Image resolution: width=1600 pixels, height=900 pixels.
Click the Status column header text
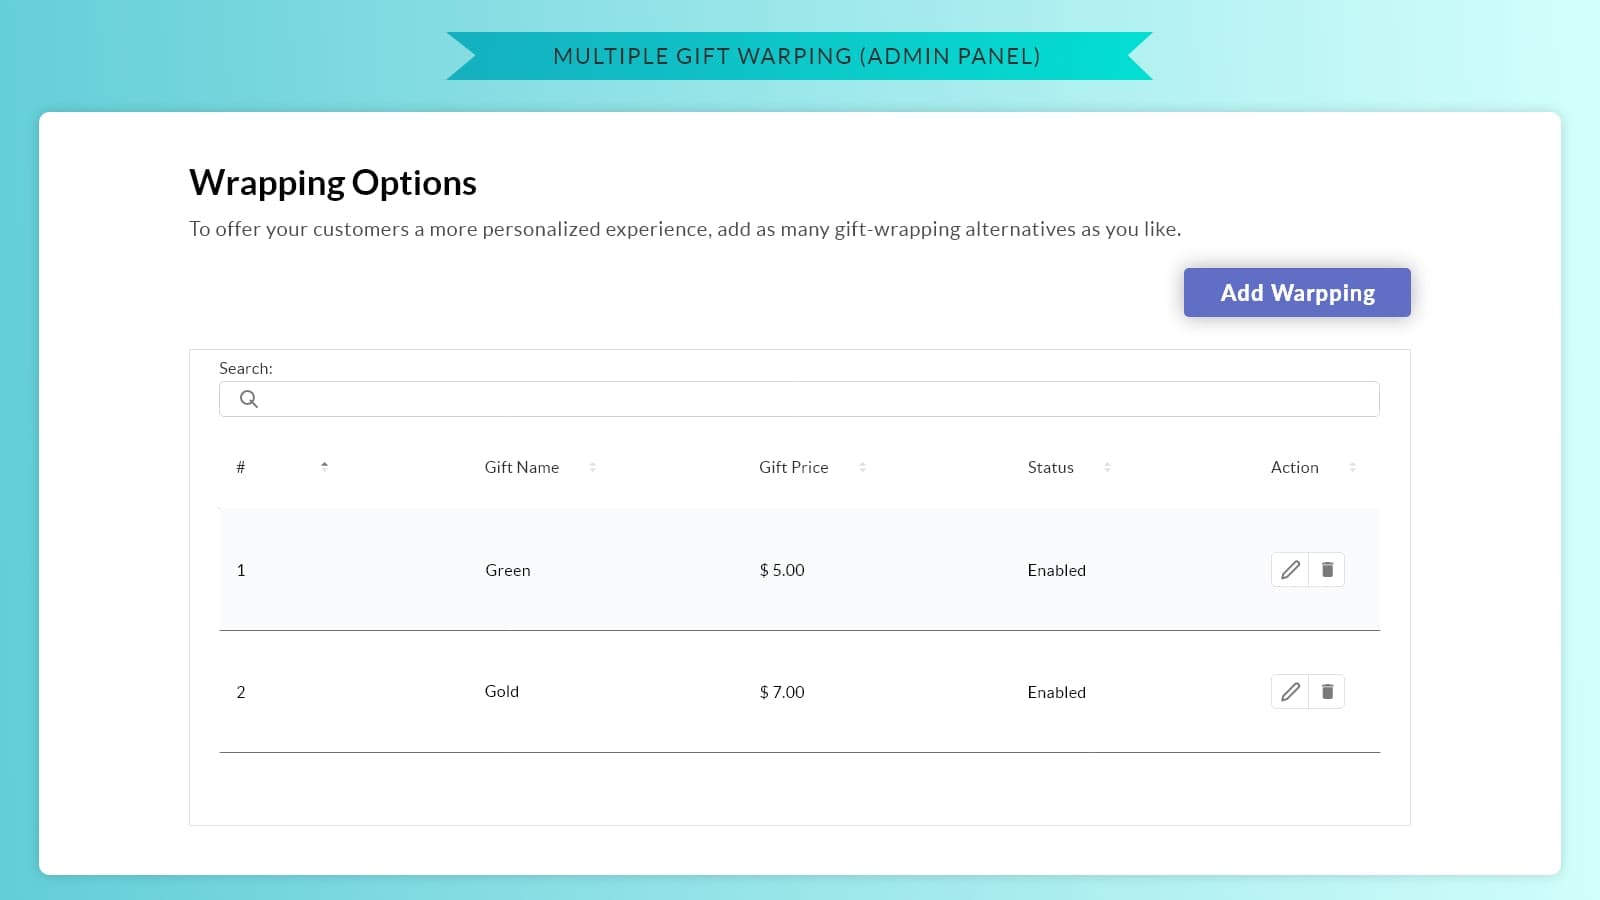[1050, 467]
